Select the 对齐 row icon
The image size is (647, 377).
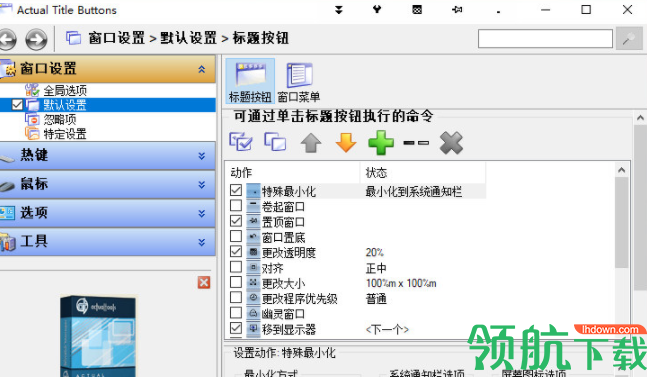253,267
